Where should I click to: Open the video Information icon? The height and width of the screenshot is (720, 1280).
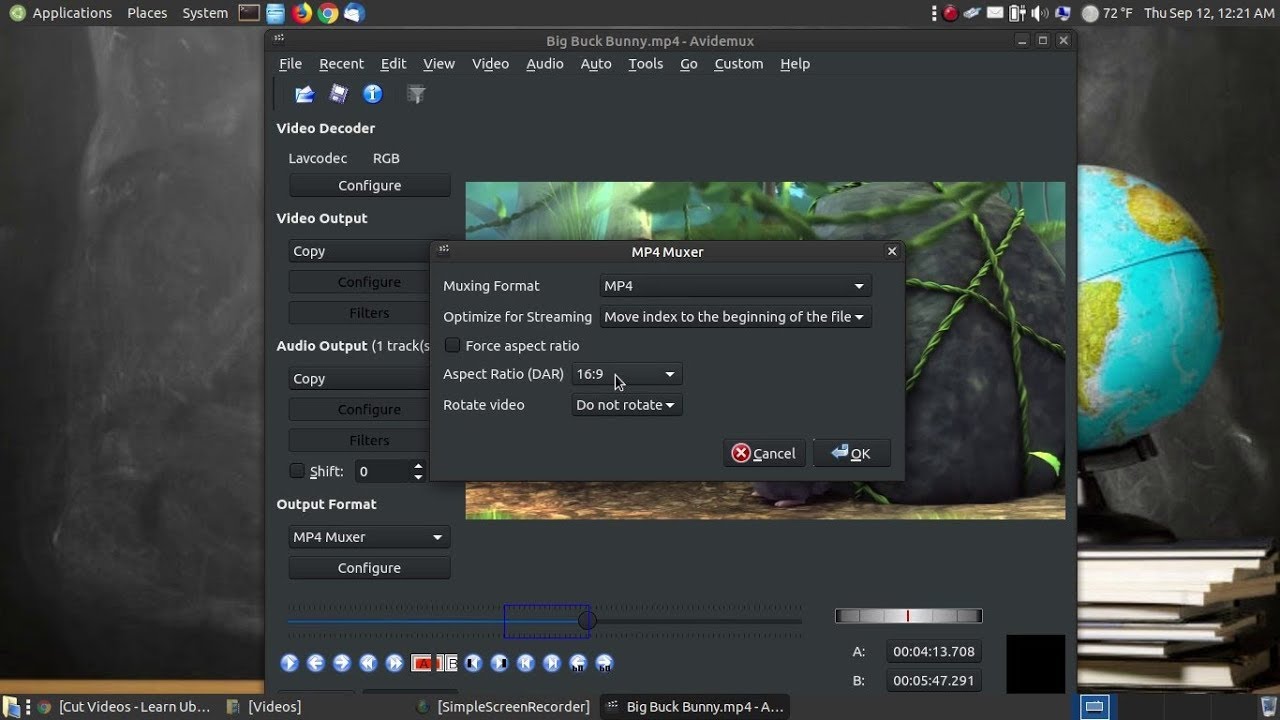[373, 94]
